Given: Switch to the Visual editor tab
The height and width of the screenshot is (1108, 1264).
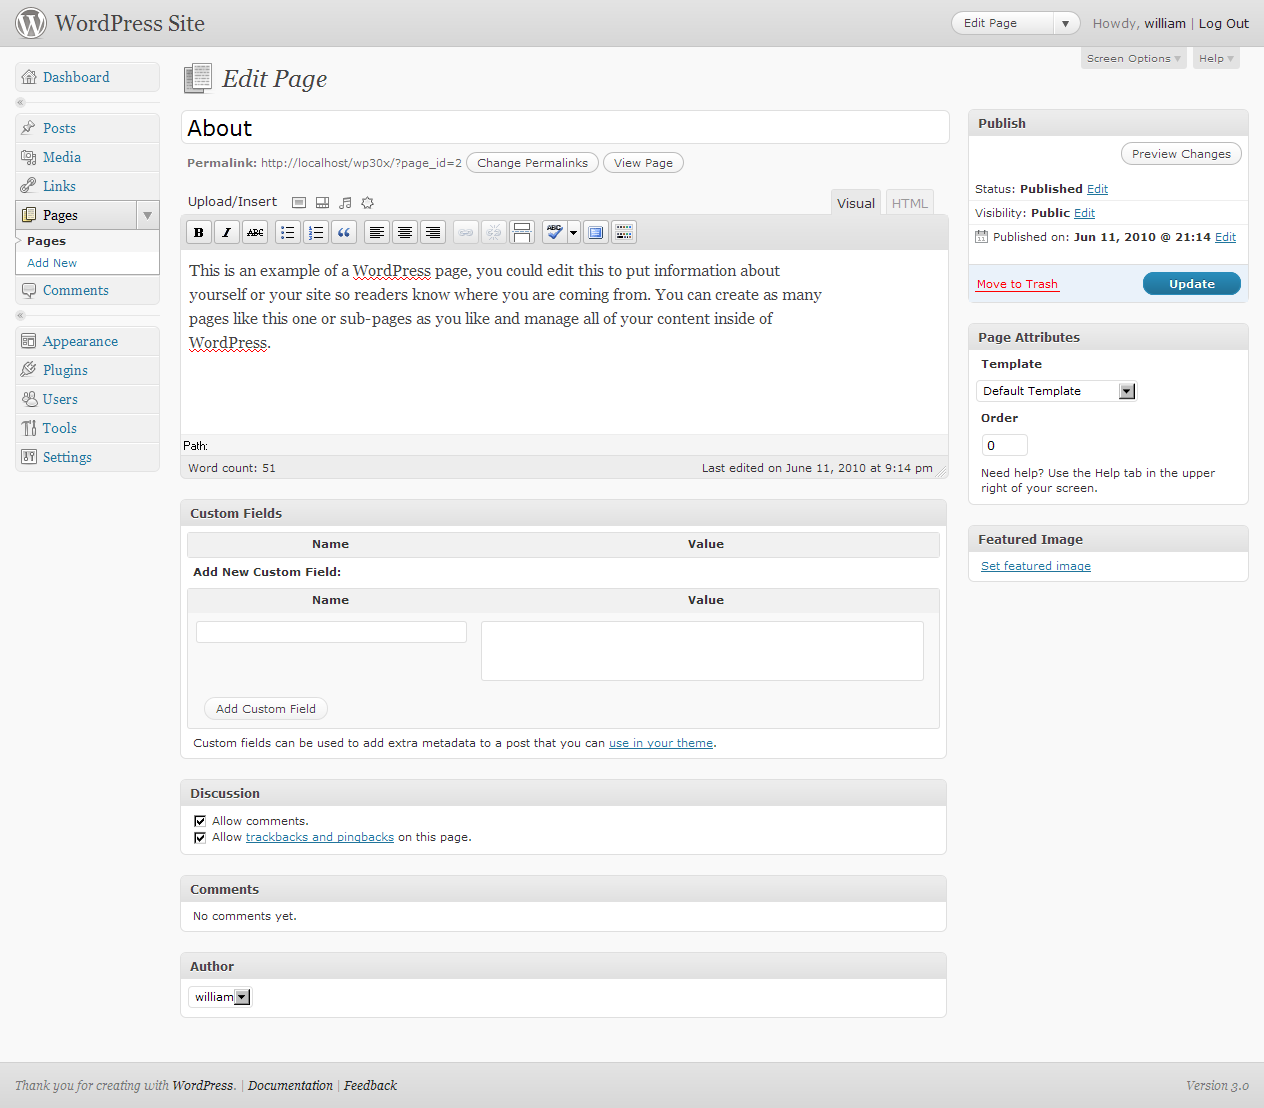Looking at the screenshot, I should tap(856, 203).
